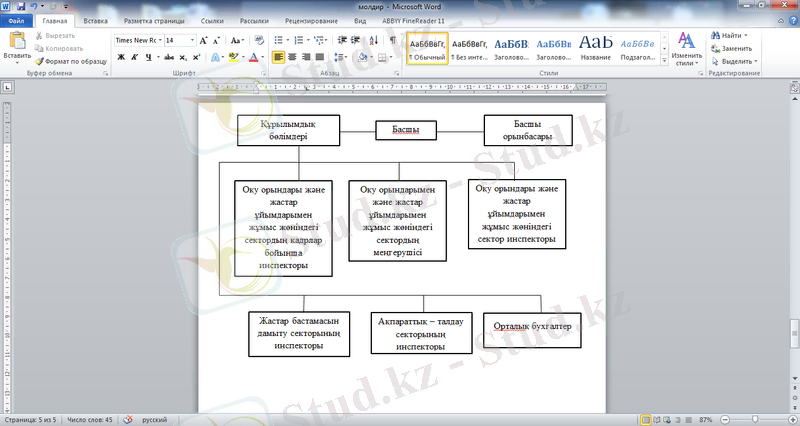This screenshot has width=800, height=426.
Task: Toggle italic (К) formatting
Action: (x=134, y=57)
